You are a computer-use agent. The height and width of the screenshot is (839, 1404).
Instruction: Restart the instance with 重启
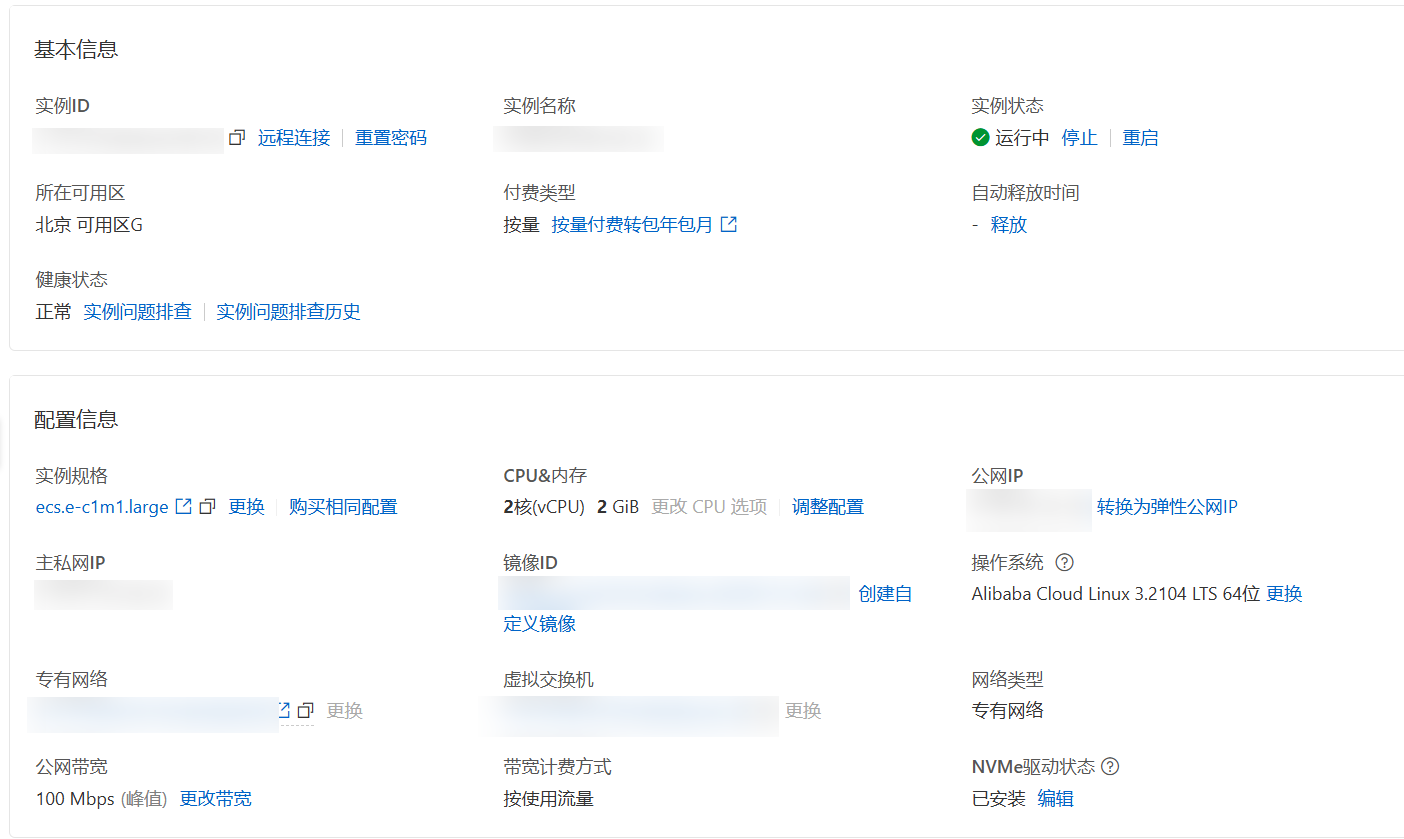1140,138
